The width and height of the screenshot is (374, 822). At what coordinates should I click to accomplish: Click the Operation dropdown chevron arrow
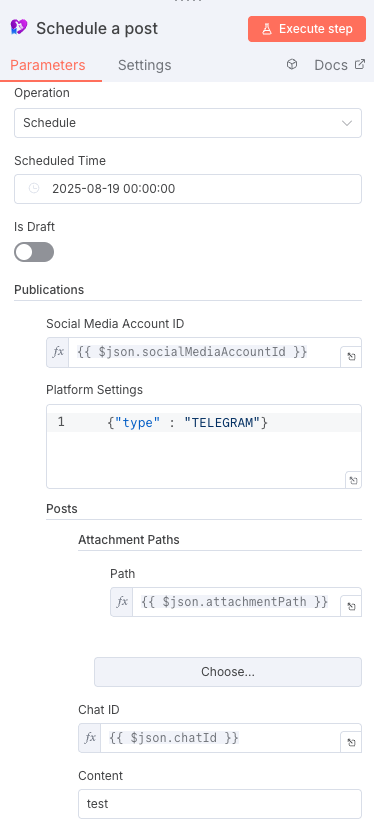pos(347,123)
